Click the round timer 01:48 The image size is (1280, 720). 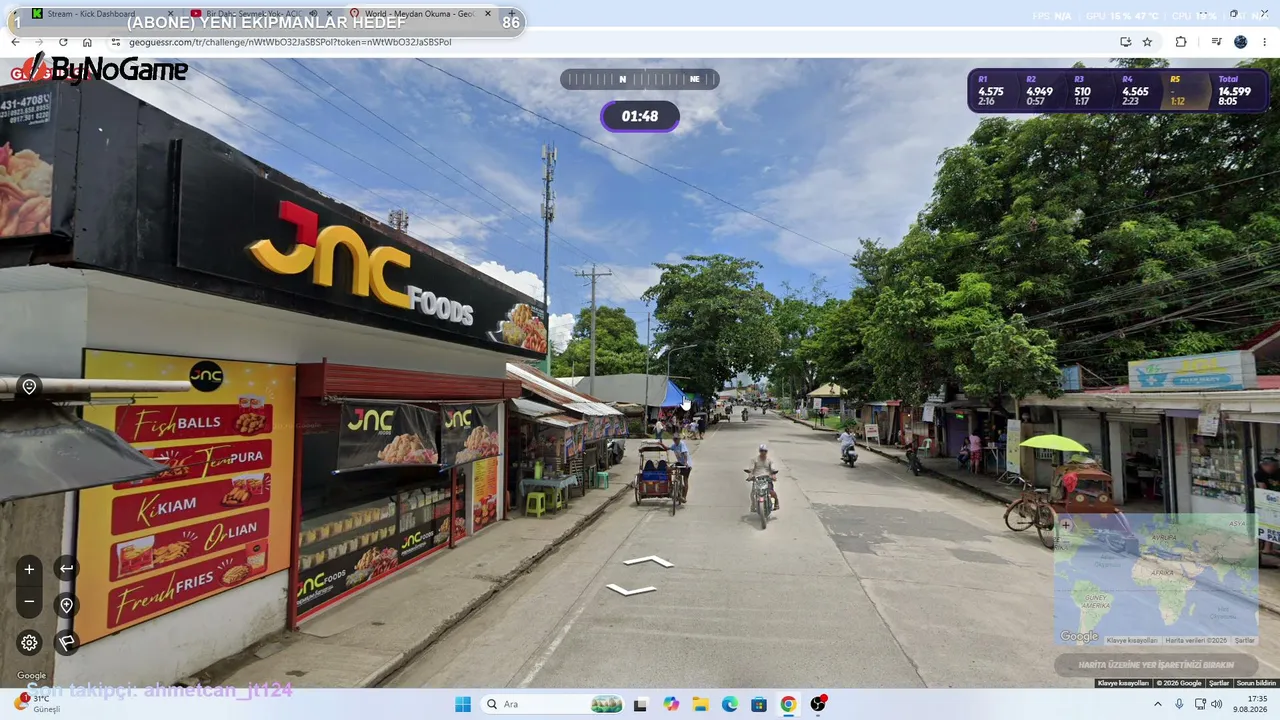[x=640, y=116]
